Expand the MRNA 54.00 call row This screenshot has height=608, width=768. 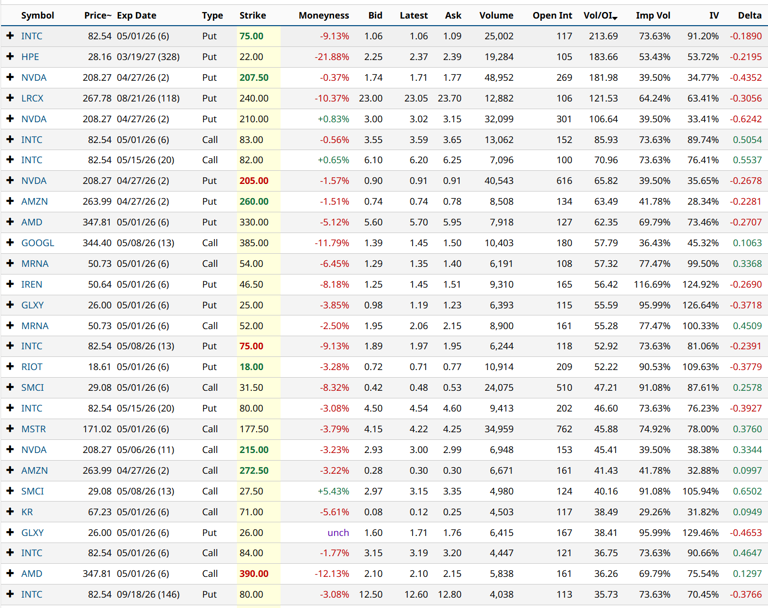tap(10, 264)
